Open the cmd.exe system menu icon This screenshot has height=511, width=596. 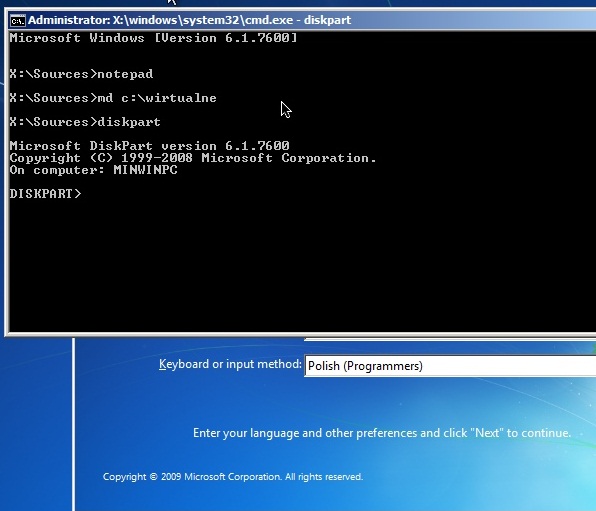point(17,21)
